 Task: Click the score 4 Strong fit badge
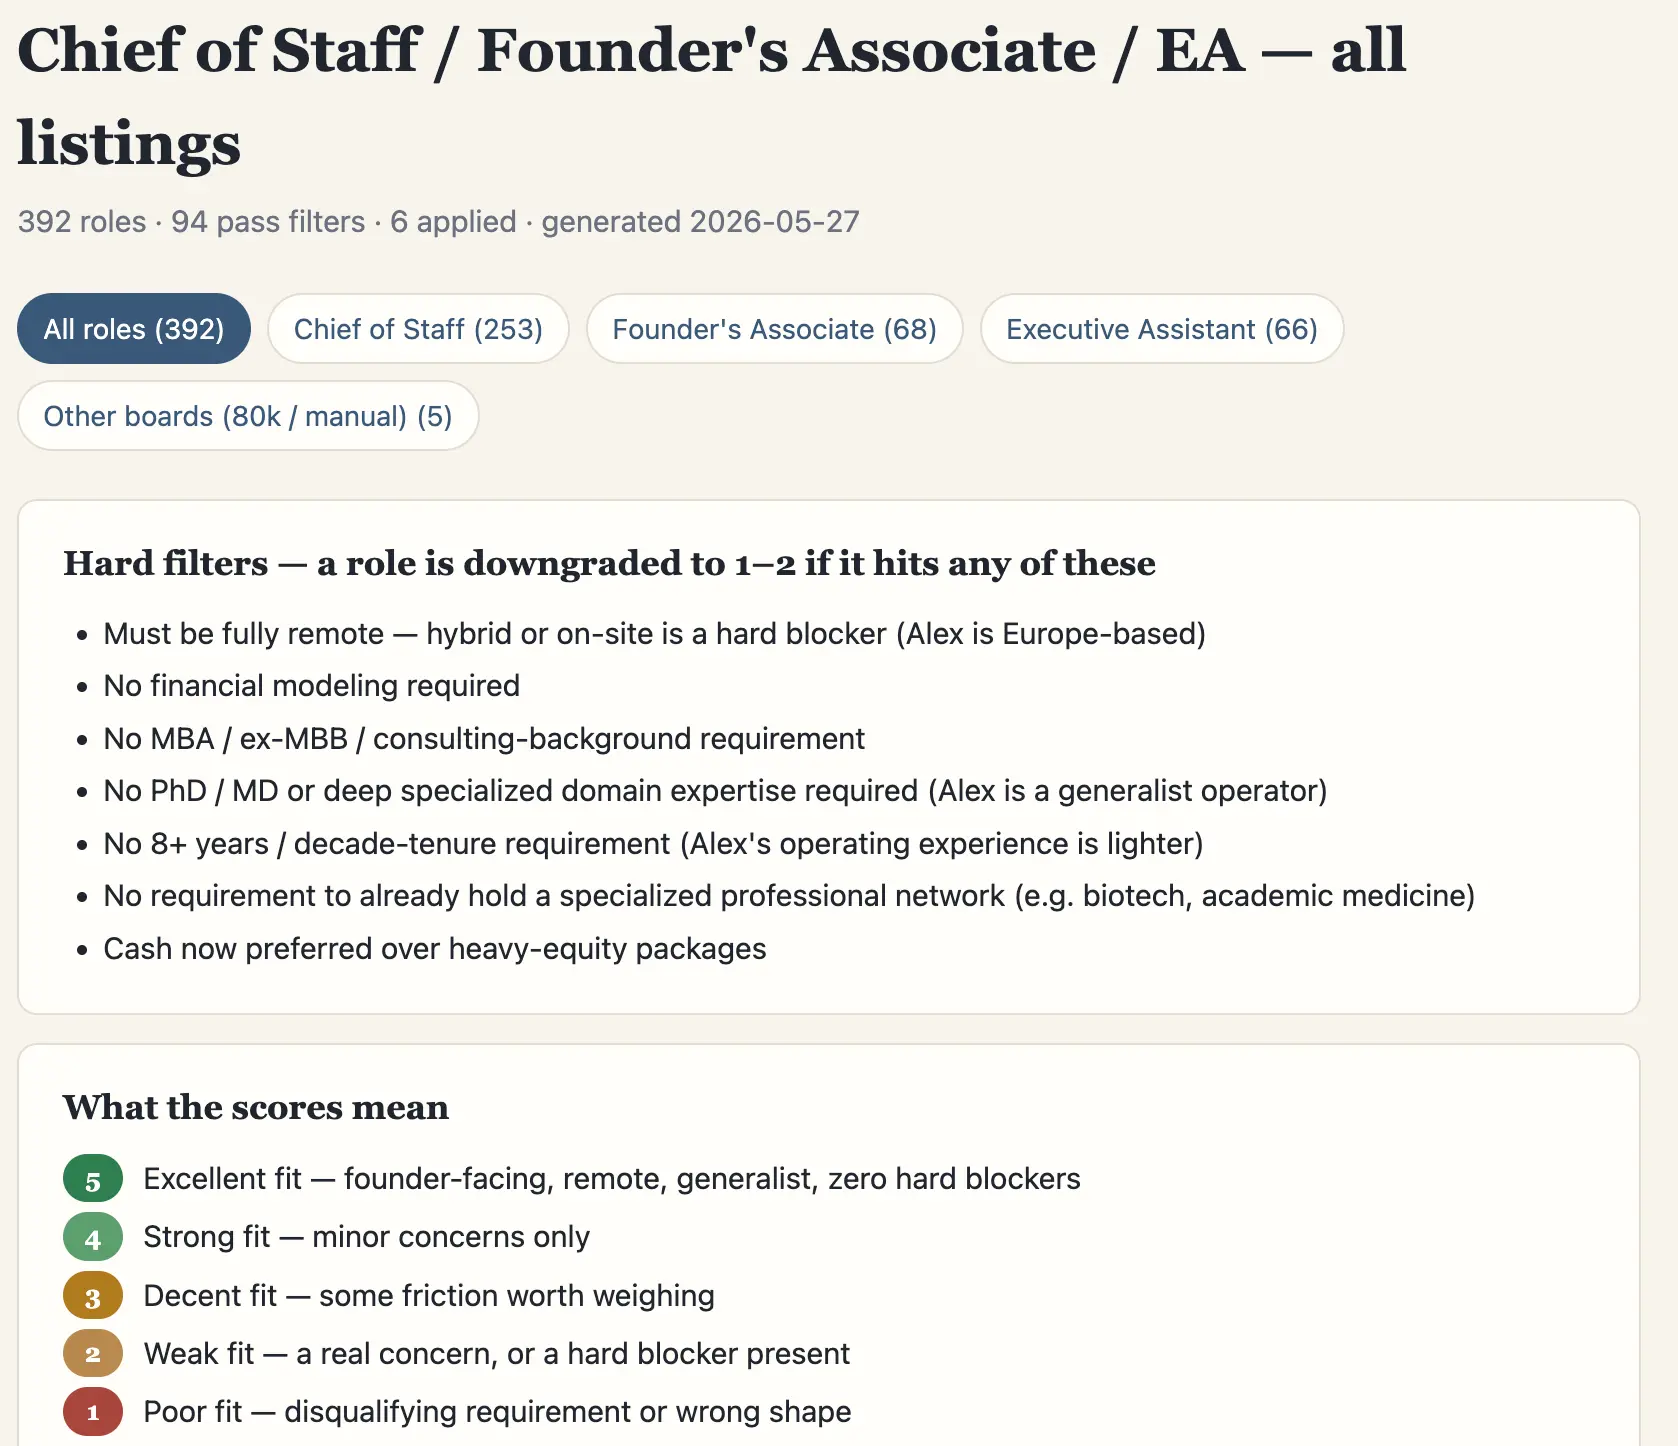(93, 1238)
